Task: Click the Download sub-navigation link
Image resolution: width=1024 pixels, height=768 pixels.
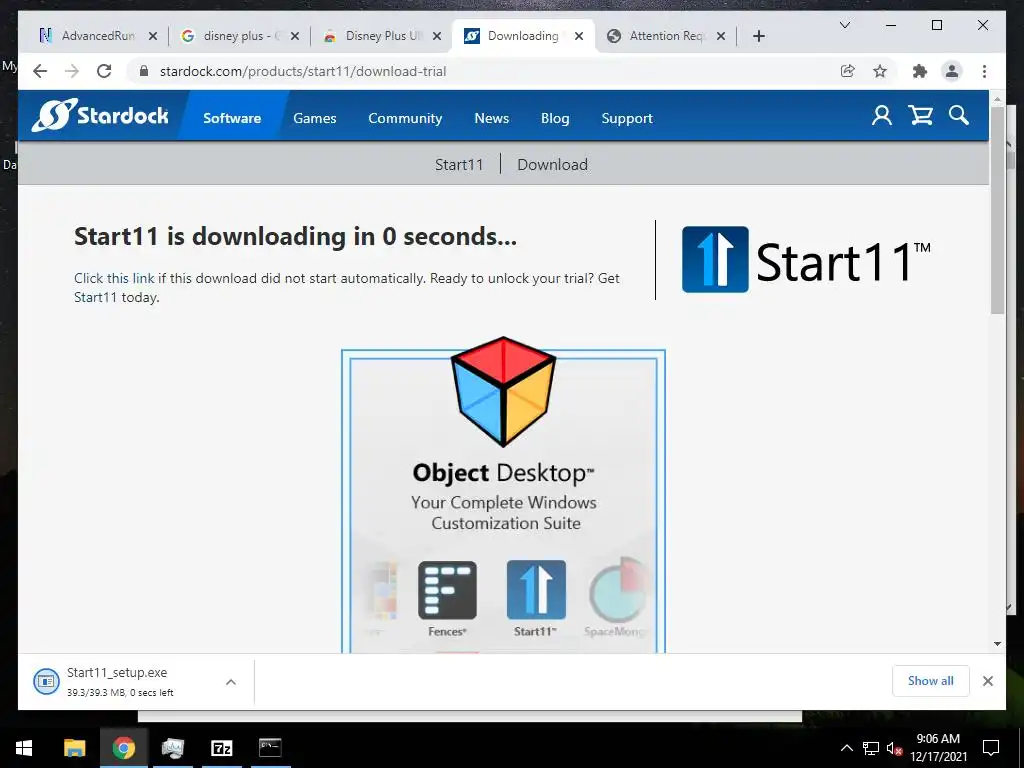Action: coord(552,165)
